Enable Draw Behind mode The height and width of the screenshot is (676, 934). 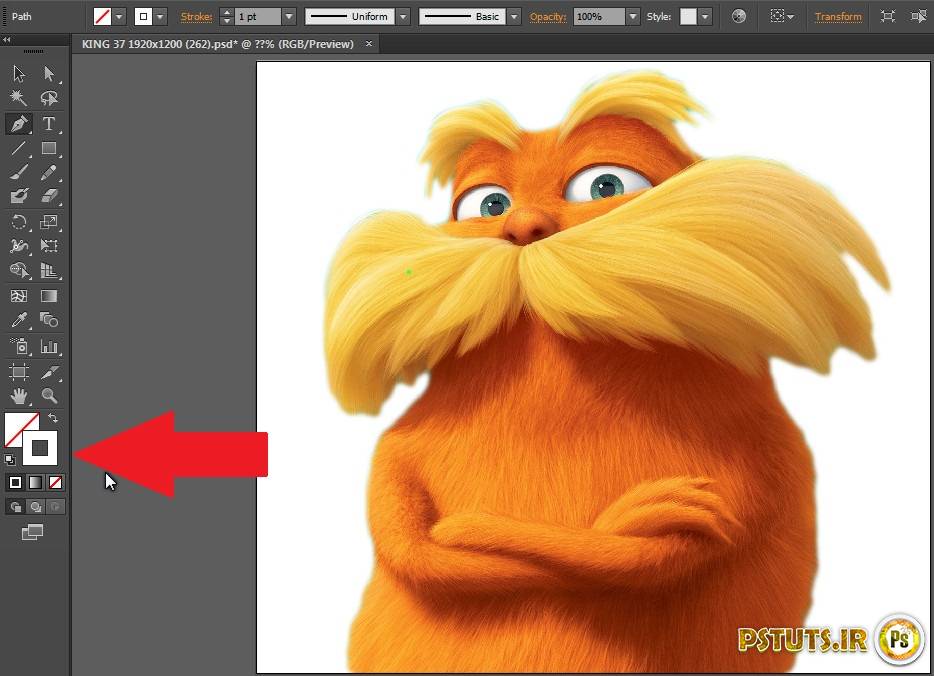36,507
